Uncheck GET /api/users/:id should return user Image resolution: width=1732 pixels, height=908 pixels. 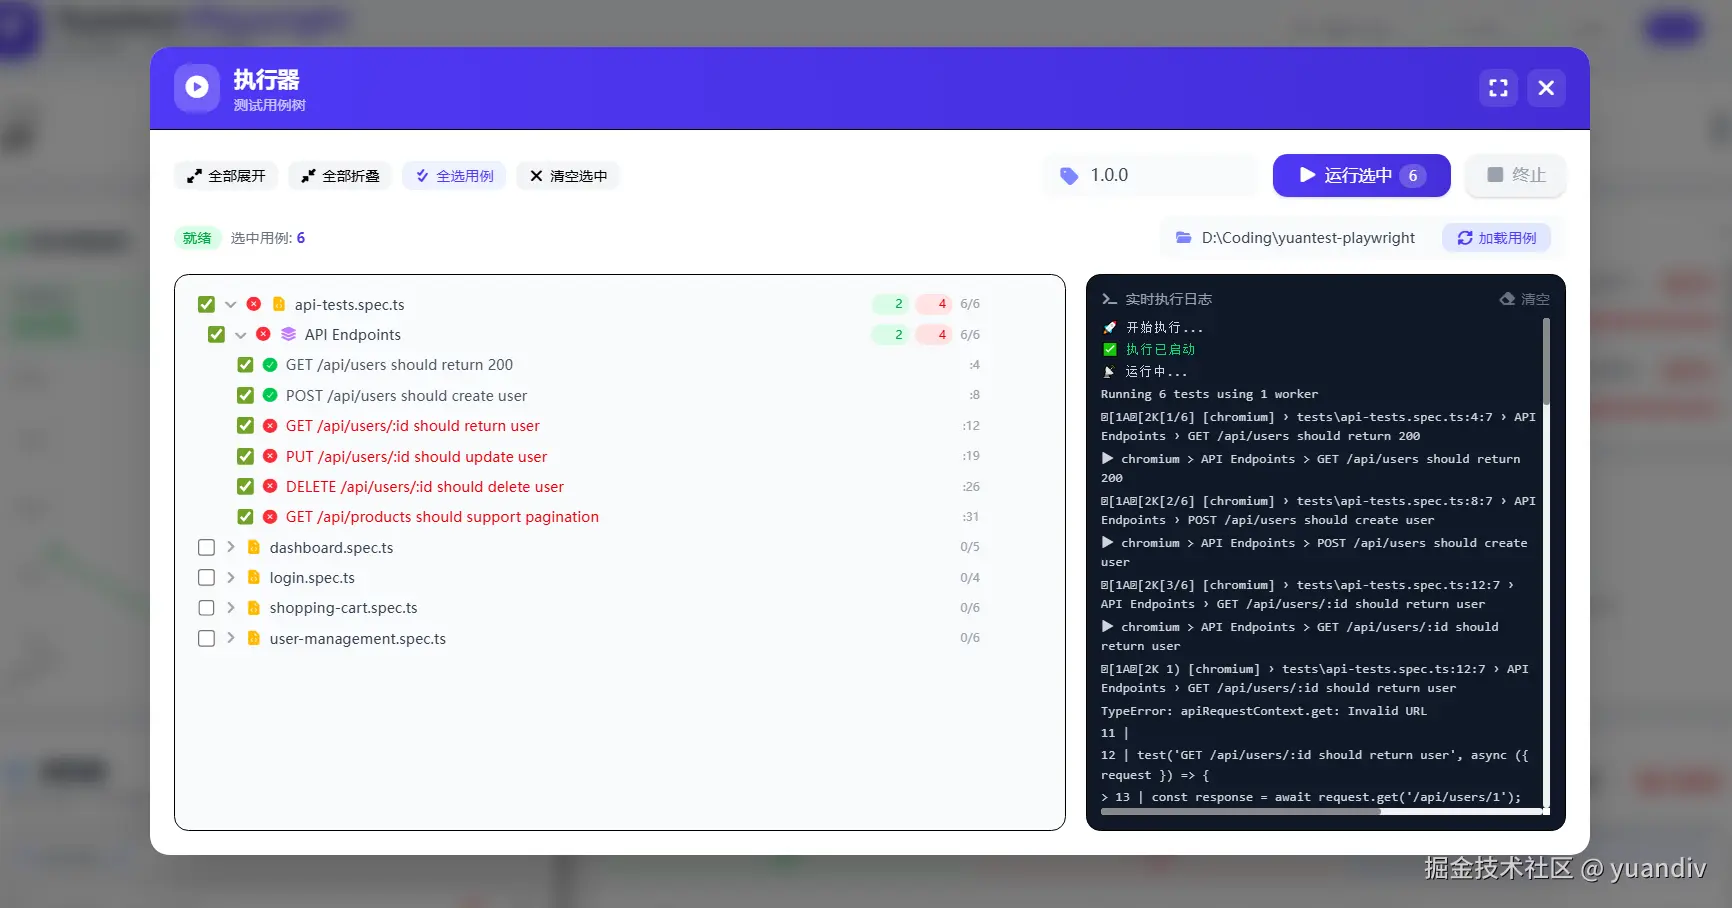tap(245, 426)
